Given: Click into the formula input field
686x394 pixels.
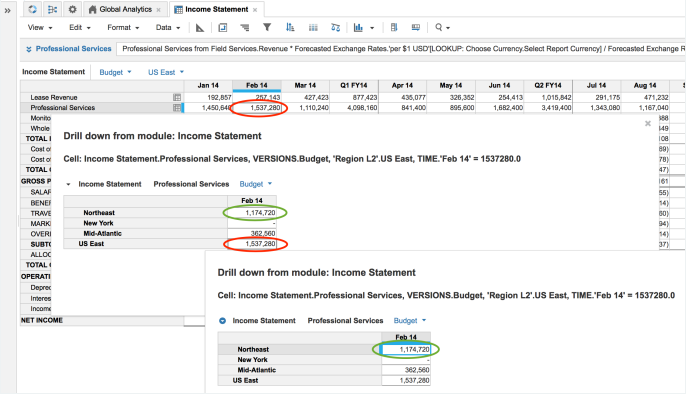Looking at the screenshot, I should [x=401, y=49].
